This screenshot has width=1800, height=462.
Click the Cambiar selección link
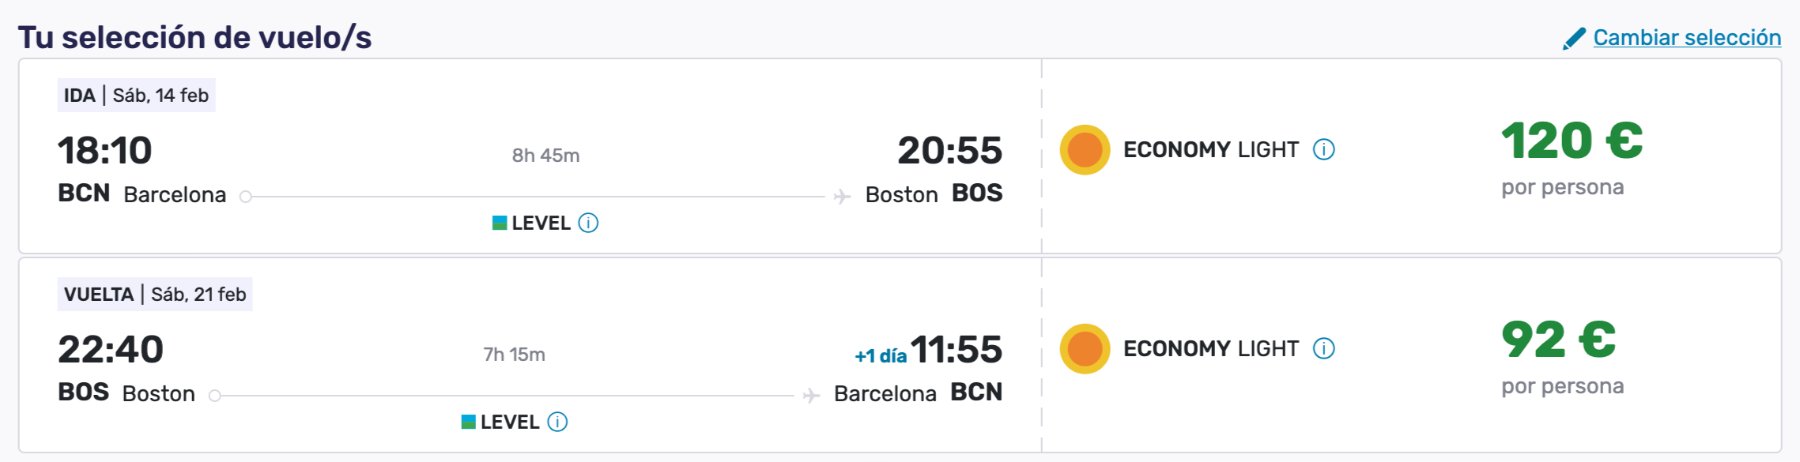pos(1686,38)
